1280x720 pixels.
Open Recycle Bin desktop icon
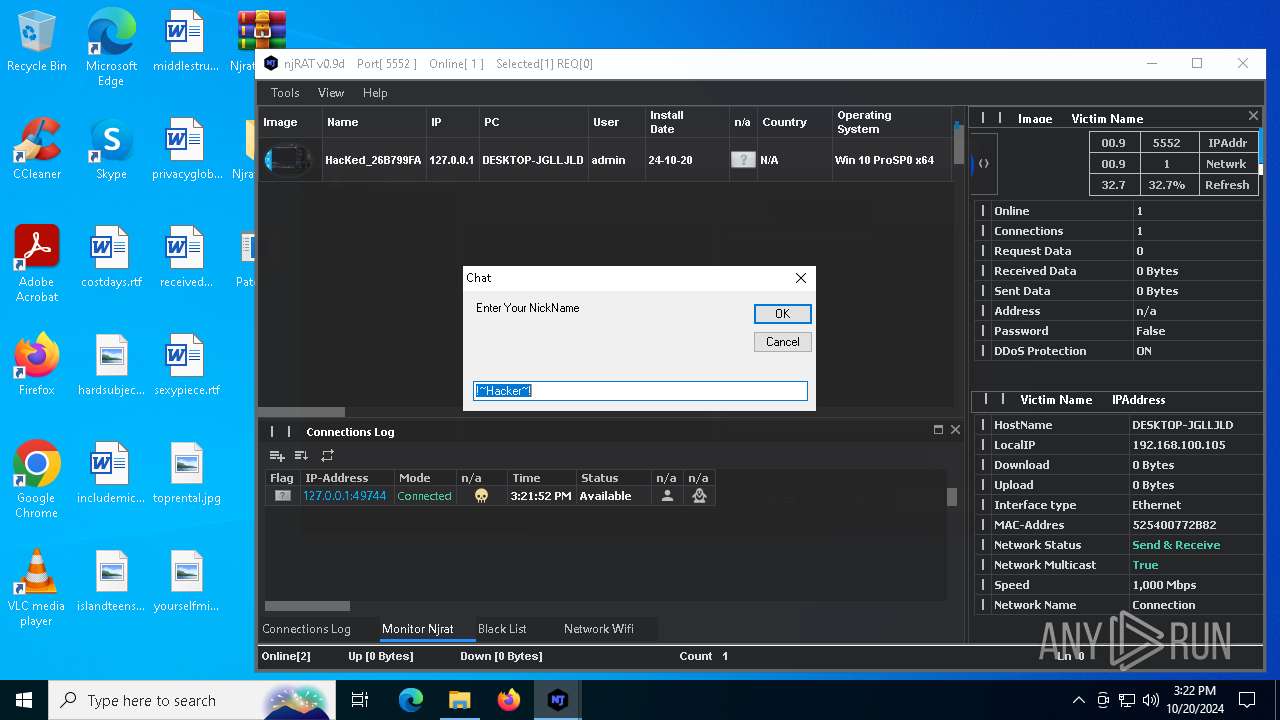[x=37, y=43]
